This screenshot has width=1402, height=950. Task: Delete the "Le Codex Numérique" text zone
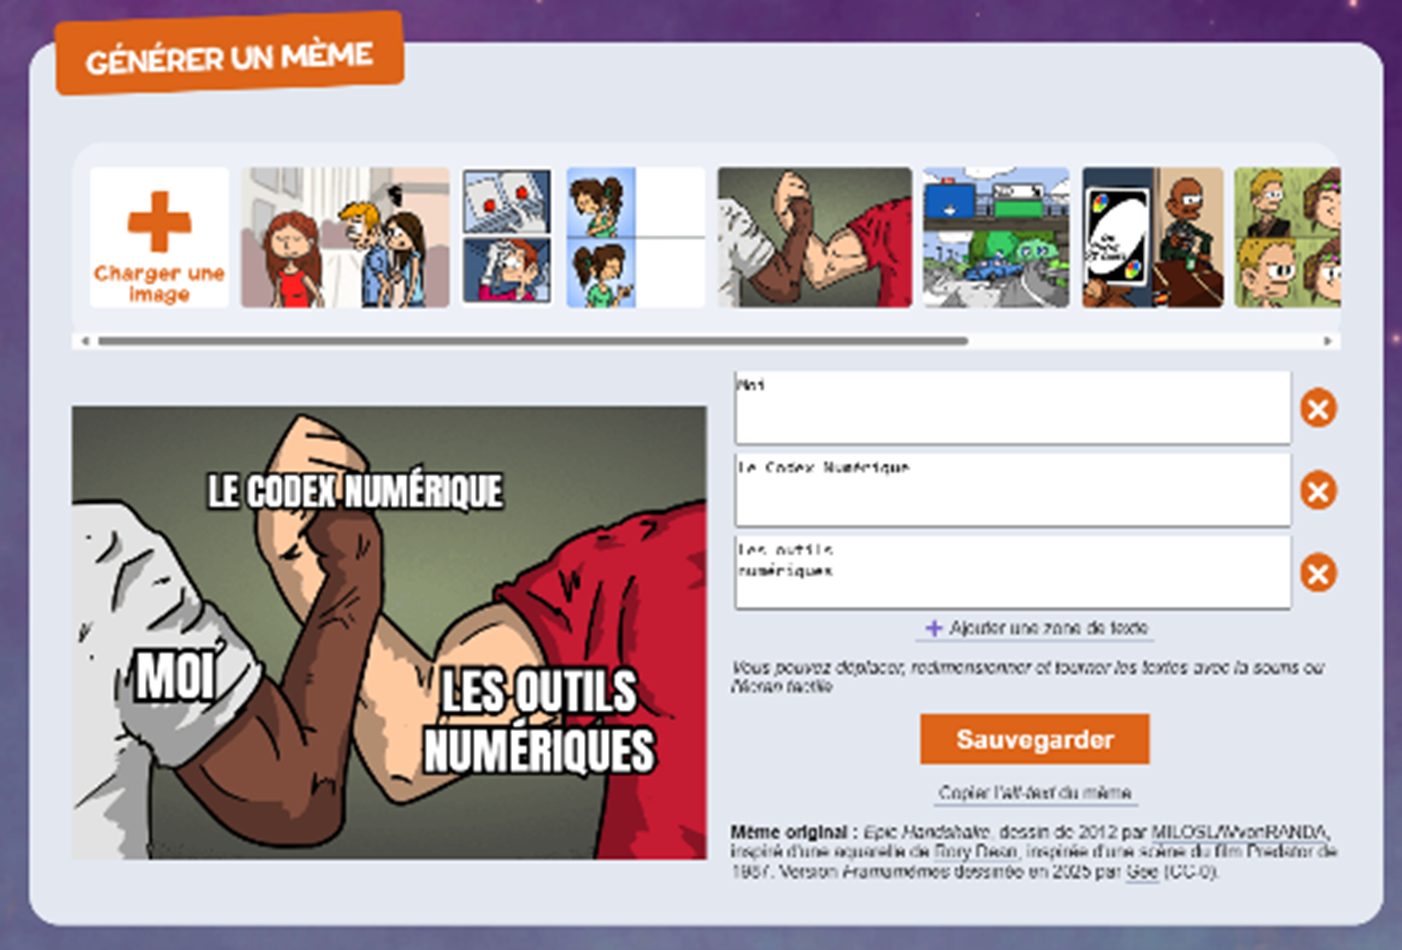(x=1318, y=491)
